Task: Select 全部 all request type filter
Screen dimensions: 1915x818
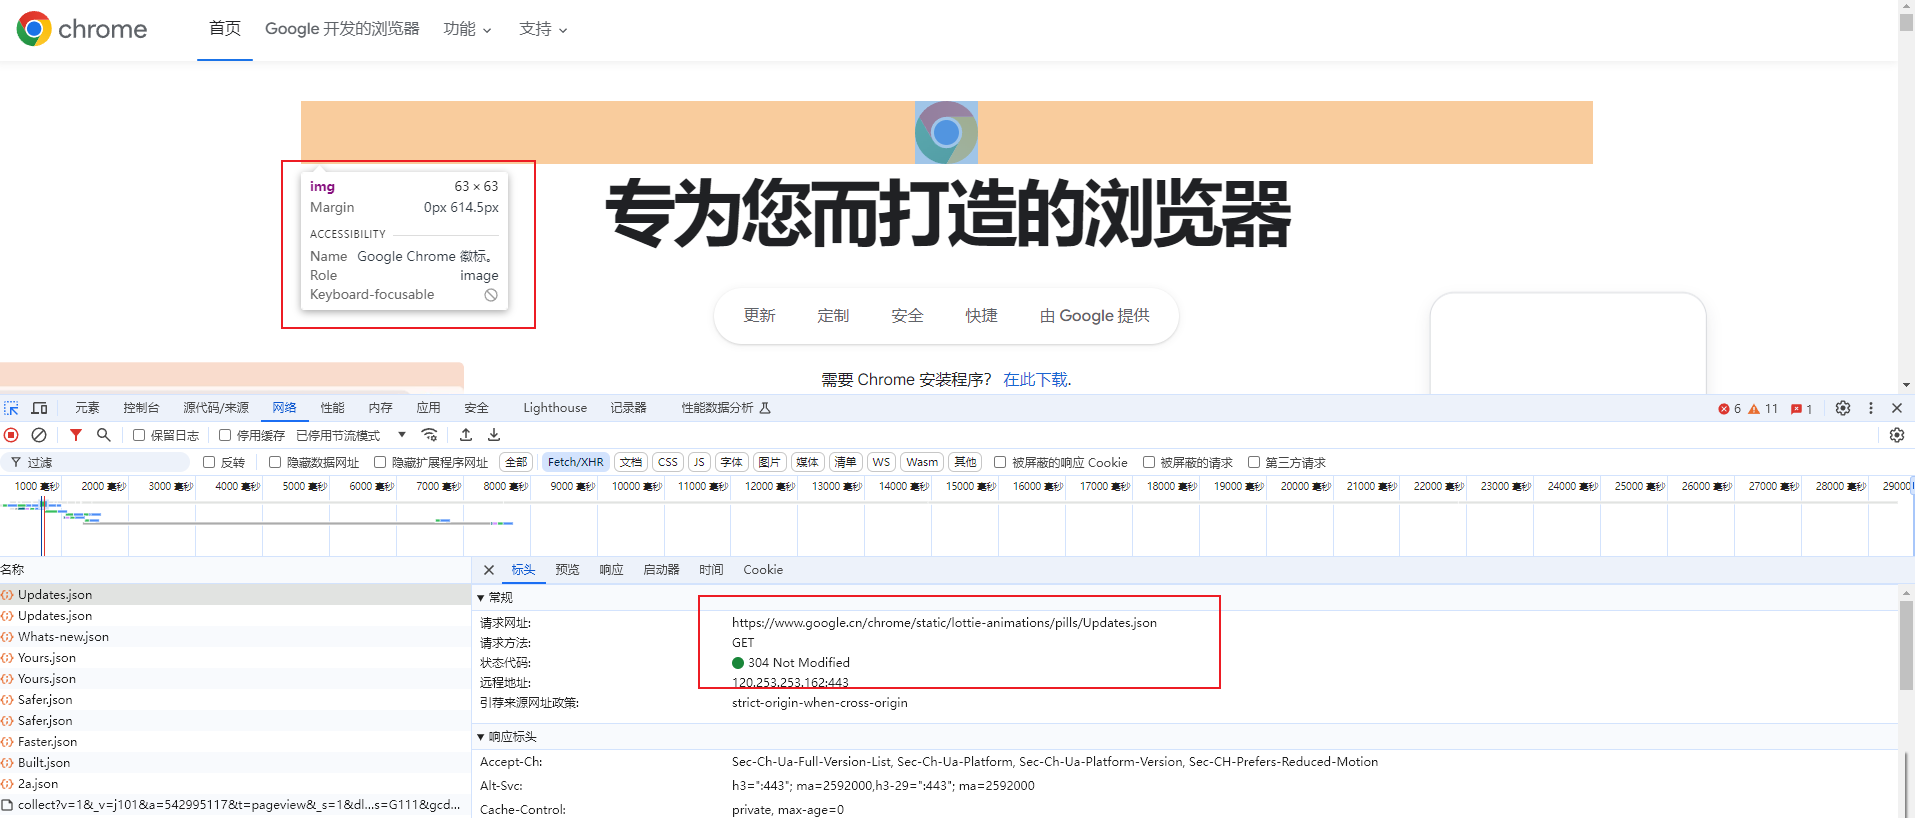Action: [x=516, y=462]
